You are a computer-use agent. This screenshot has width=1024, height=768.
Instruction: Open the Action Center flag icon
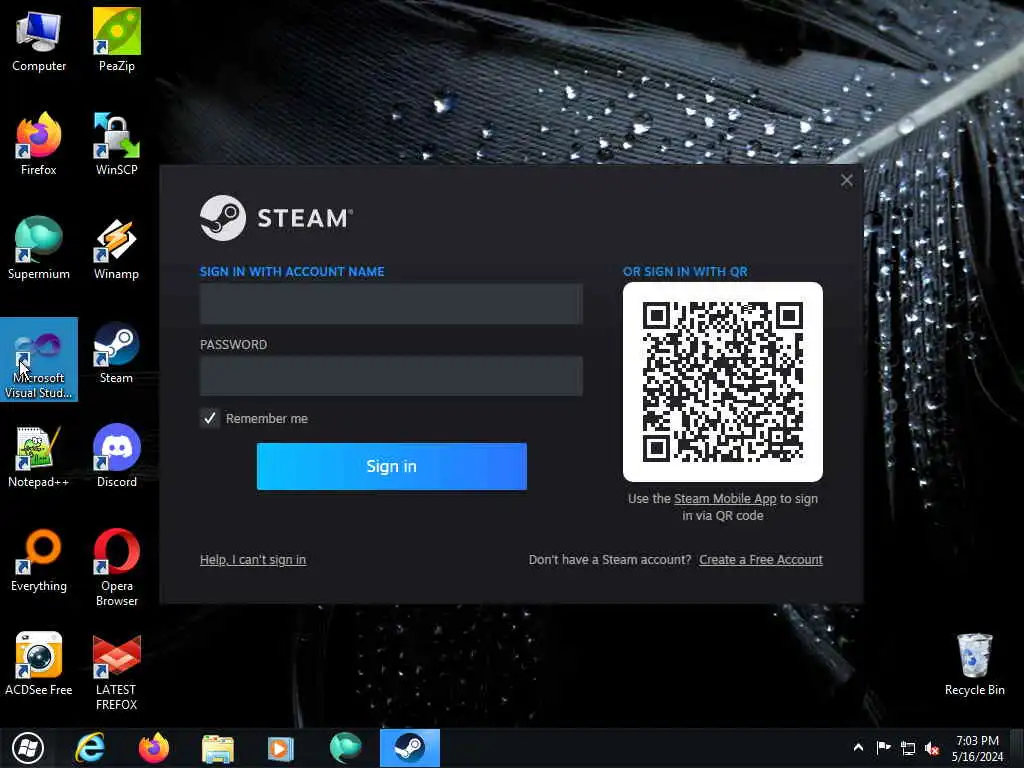[883, 748]
